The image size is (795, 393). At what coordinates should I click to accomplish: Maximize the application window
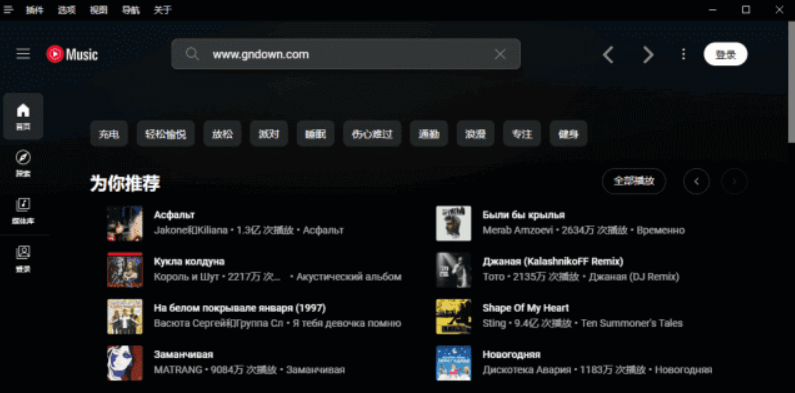[746, 10]
